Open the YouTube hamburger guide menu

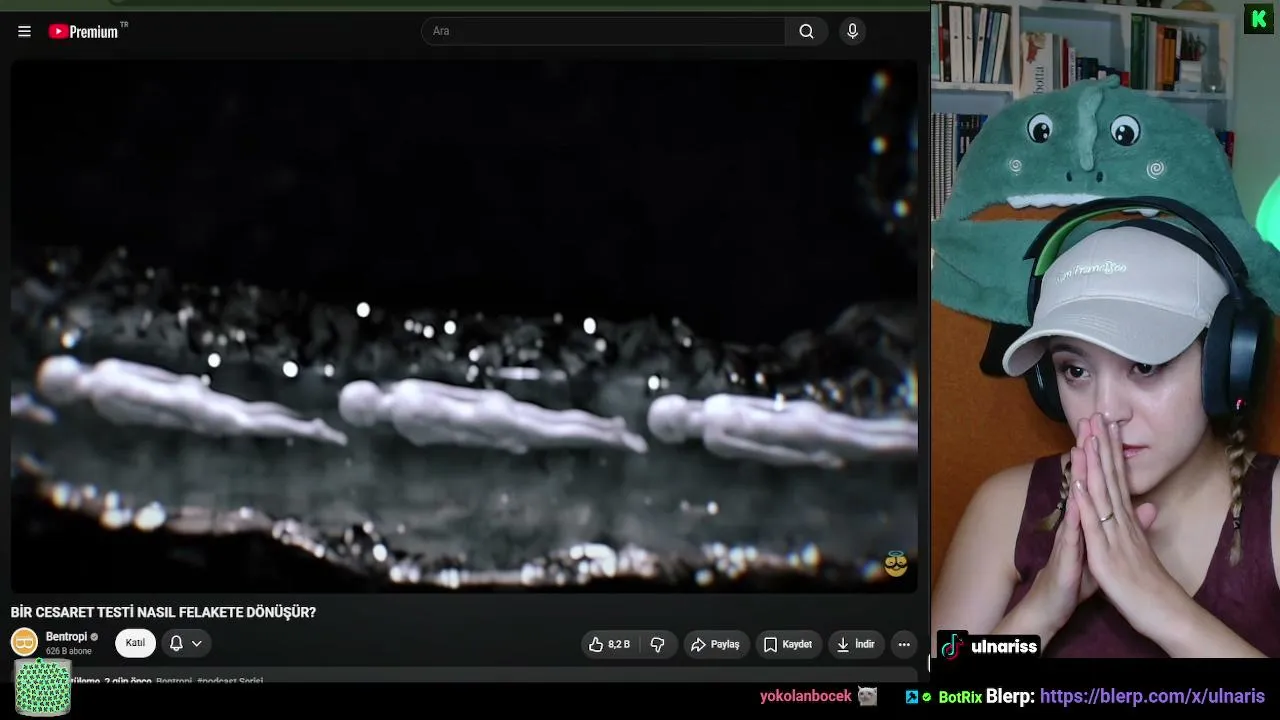[24, 31]
